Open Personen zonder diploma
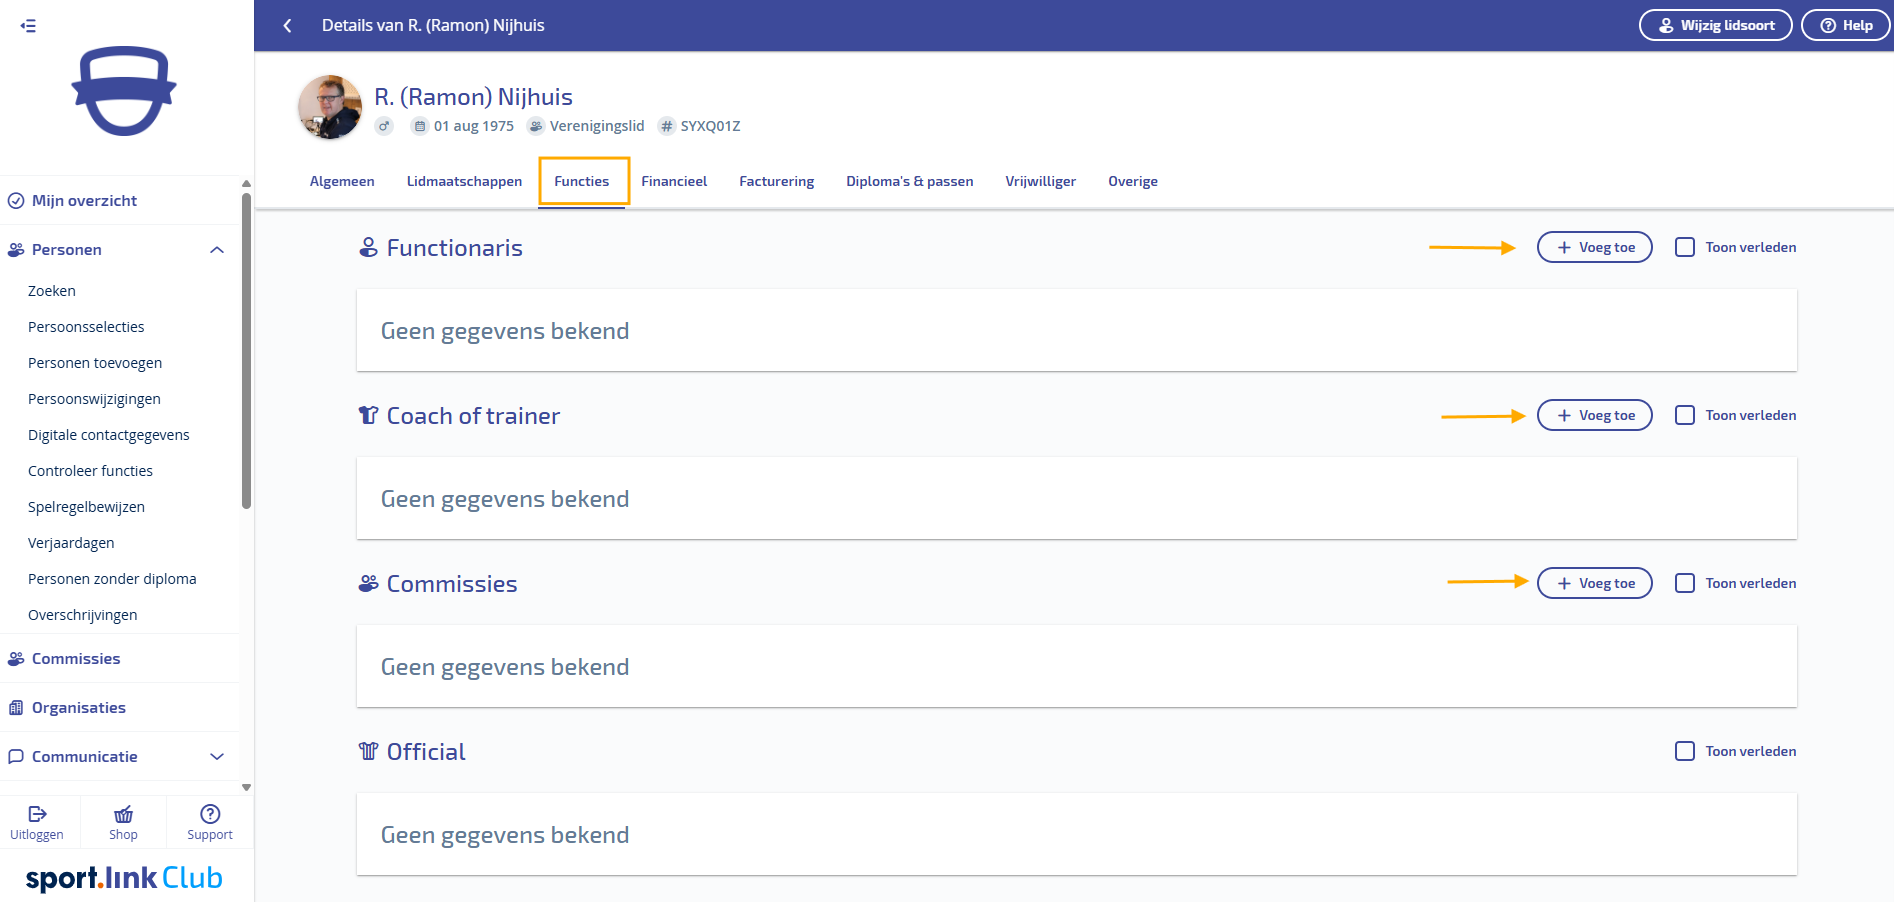The height and width of the screenshot is (902, 1894). pyautogui.click(x=112, y=579)
